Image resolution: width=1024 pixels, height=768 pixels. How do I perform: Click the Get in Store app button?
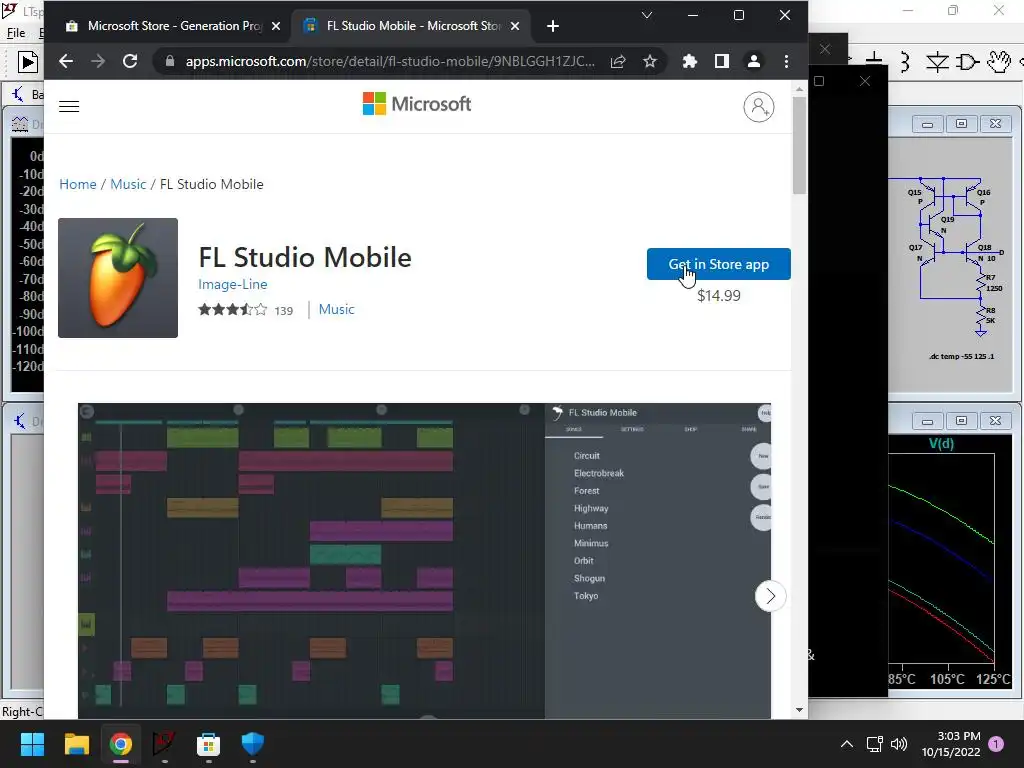point(718,264)
